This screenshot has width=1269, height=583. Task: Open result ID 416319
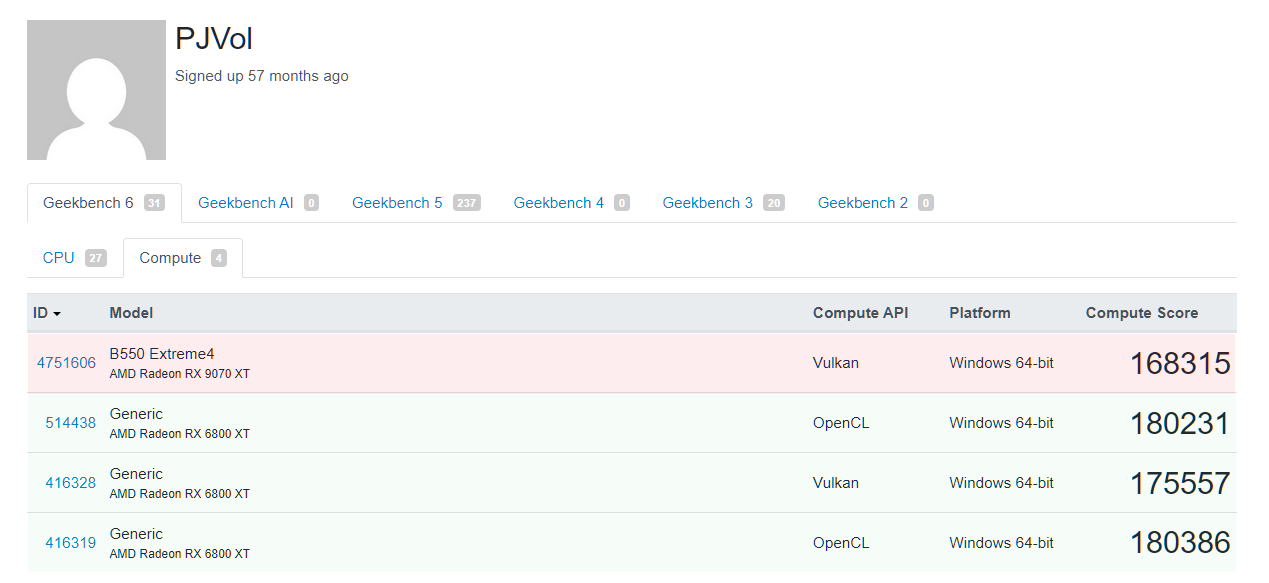[70, 543]
